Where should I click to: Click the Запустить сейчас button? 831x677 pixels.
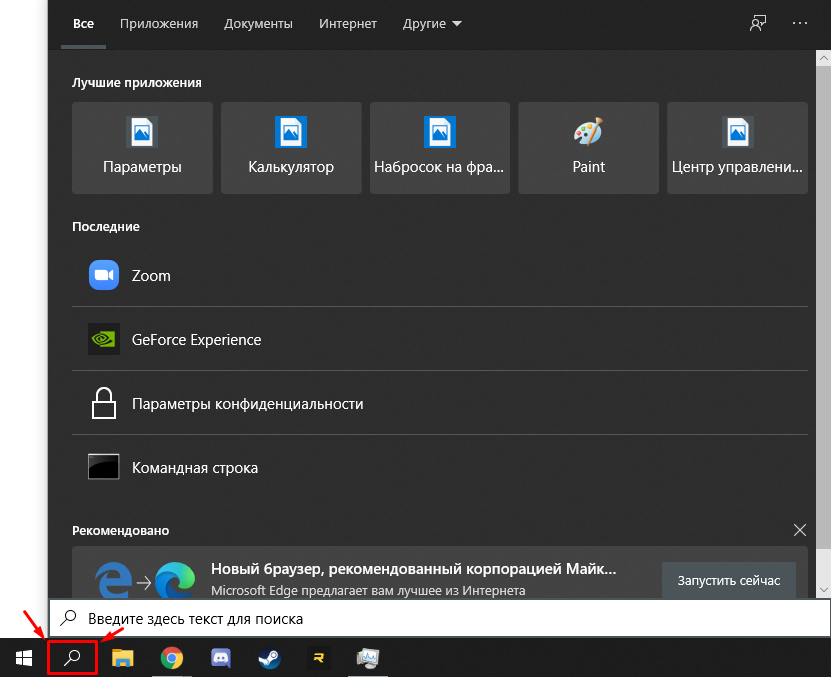[729, 581]
